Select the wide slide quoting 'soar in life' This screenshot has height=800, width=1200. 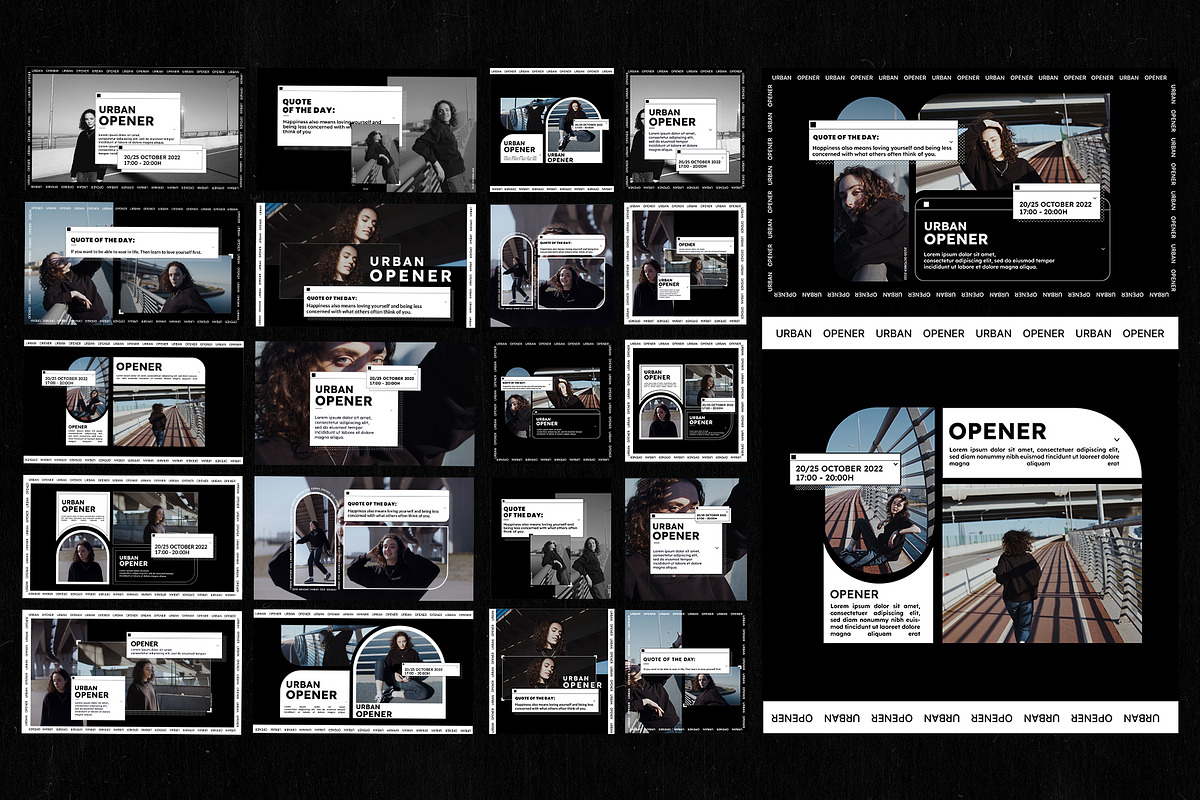tap(132, 264)
